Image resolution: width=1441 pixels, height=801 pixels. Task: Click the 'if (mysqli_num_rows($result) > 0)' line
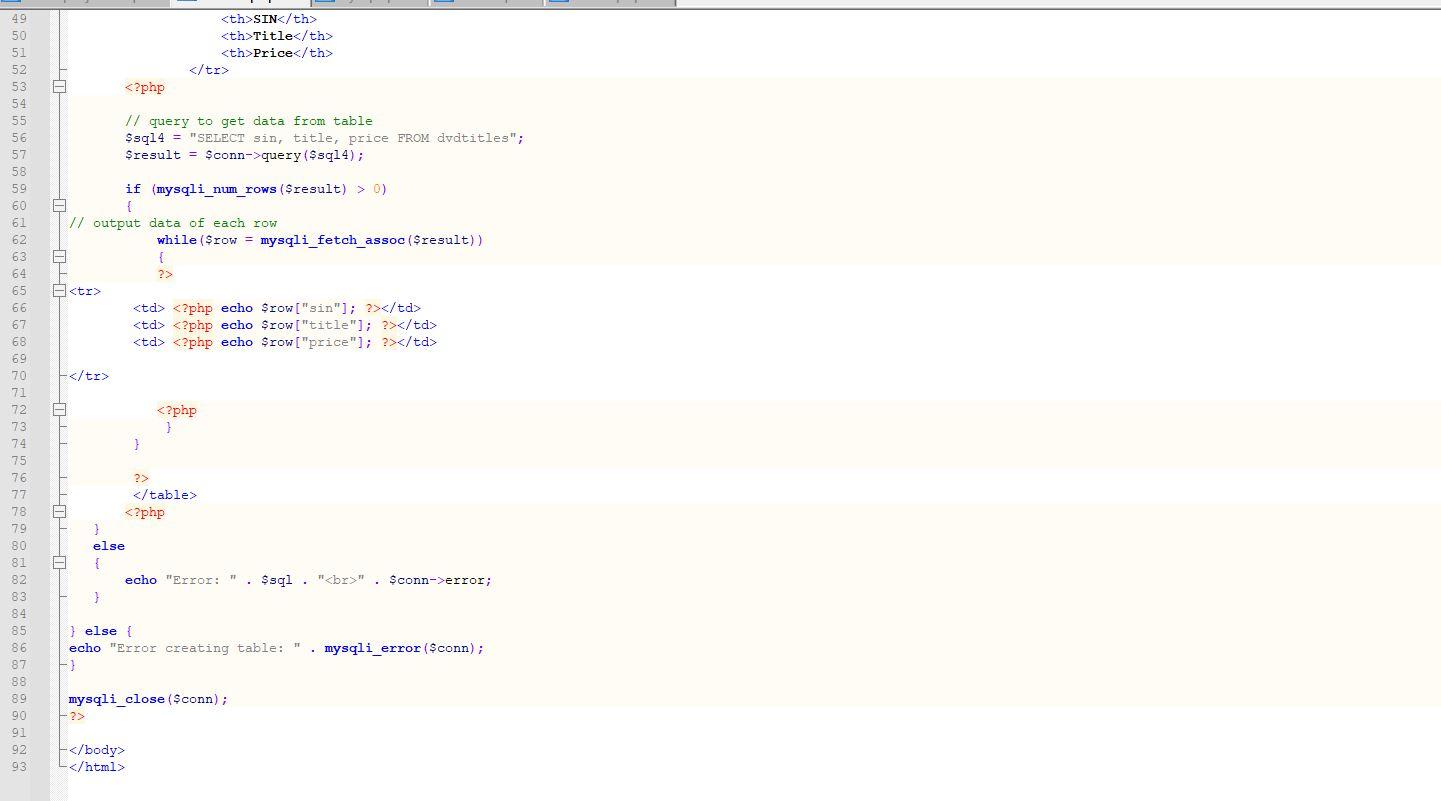coord(256,189)
